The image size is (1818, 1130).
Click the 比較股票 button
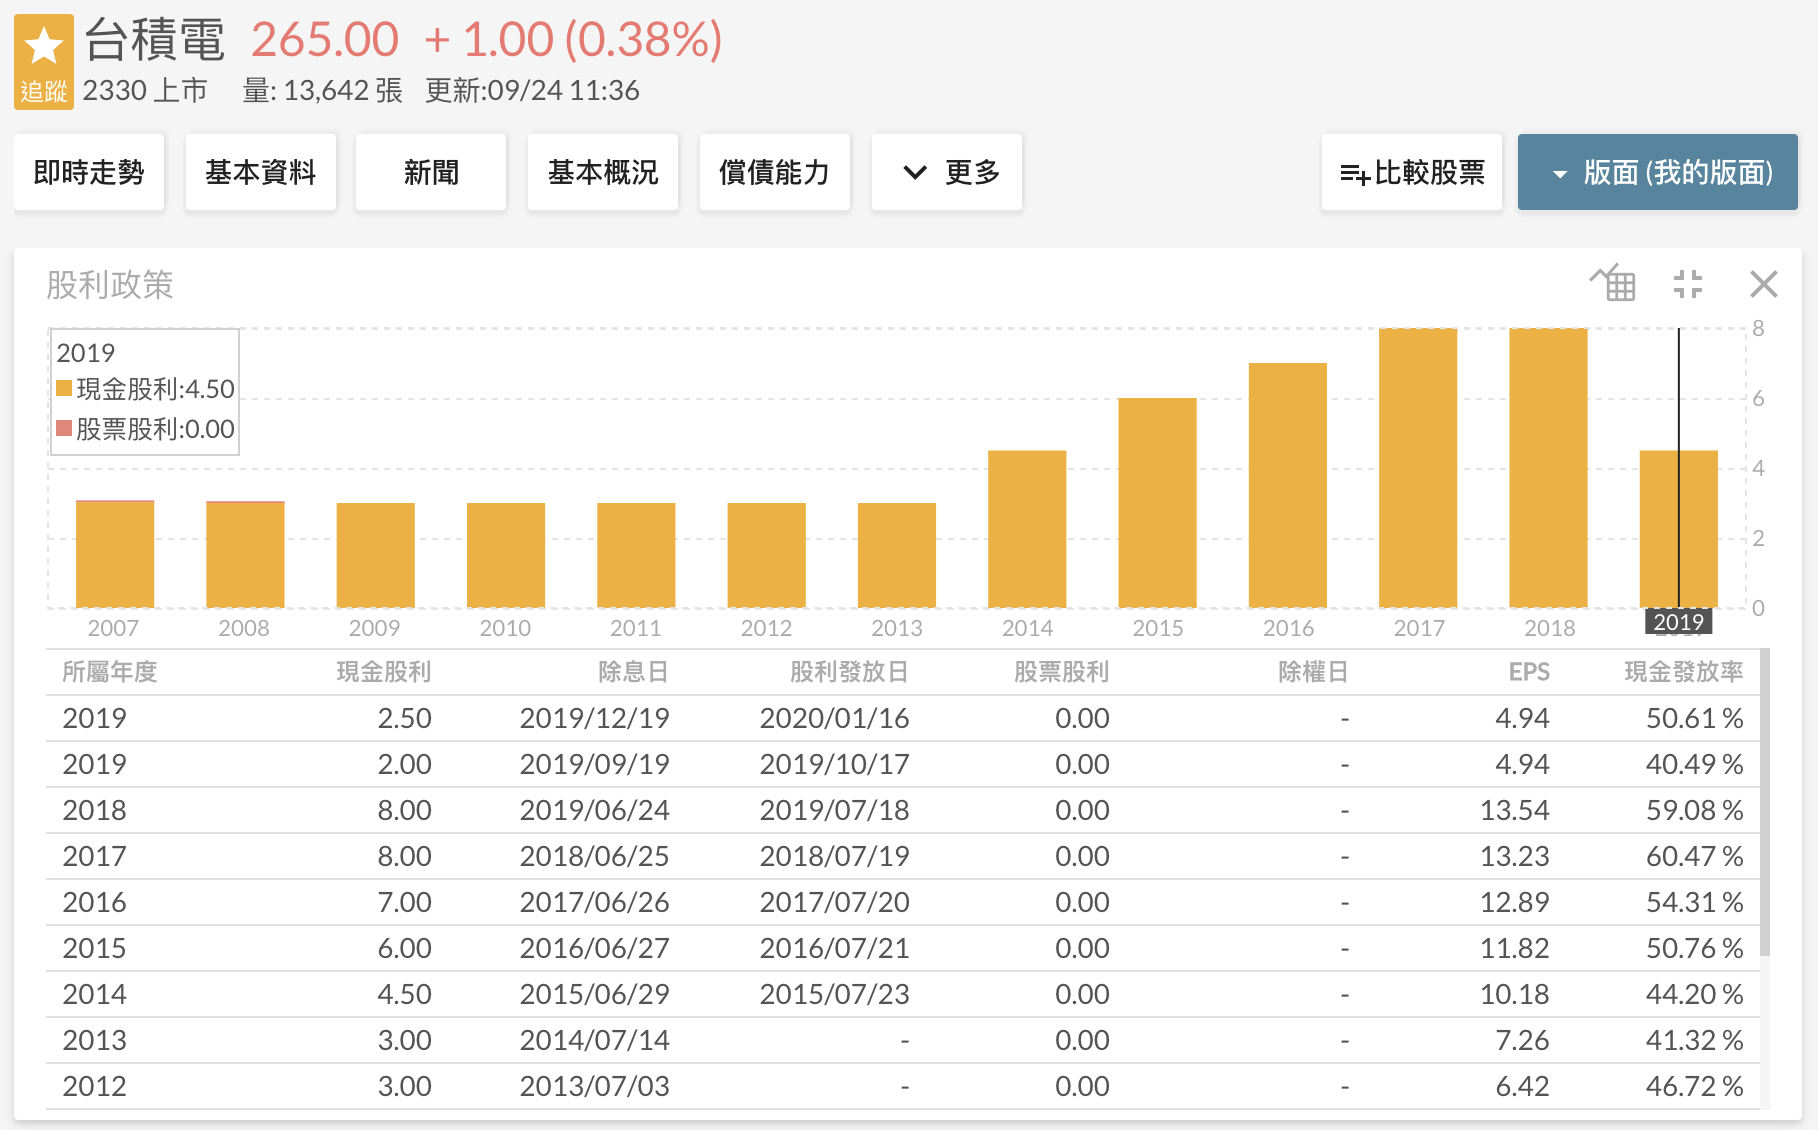click(1411, 173)
